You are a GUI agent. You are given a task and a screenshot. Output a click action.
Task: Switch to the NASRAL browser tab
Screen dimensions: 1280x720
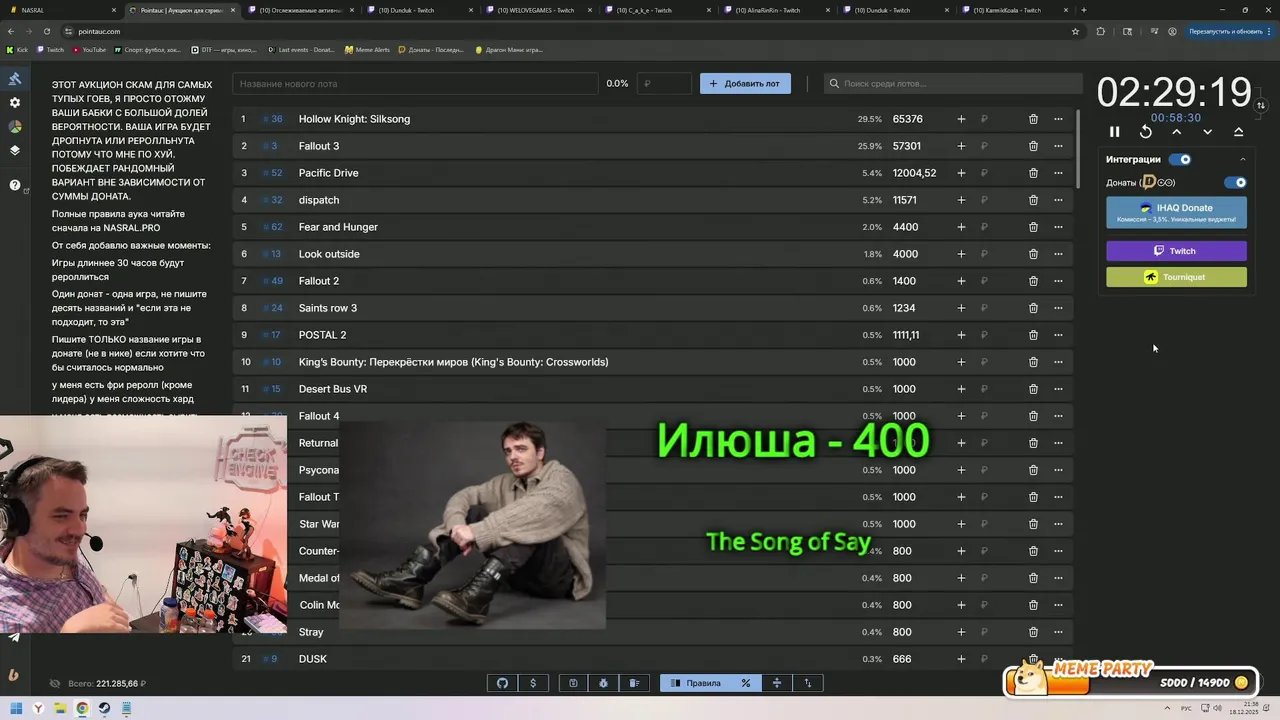coord(60,10)
